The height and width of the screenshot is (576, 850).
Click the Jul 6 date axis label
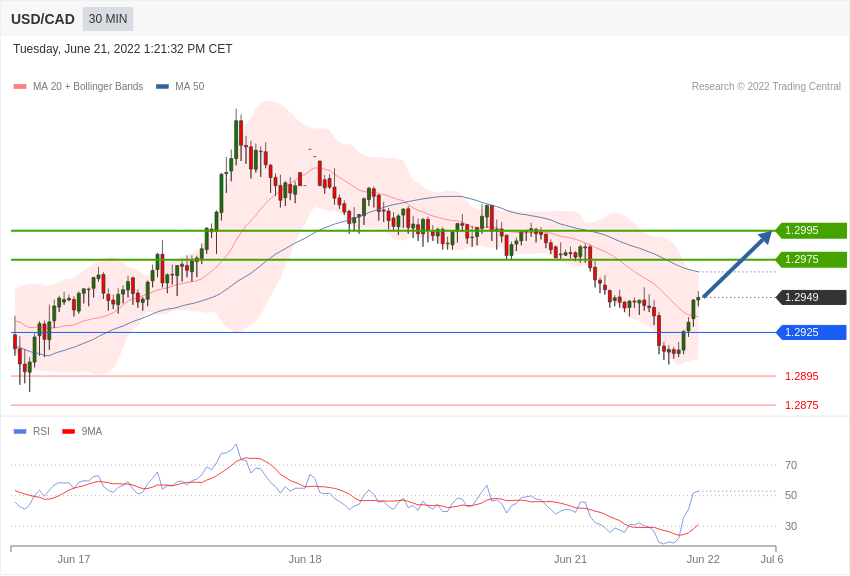pos(772,559)
